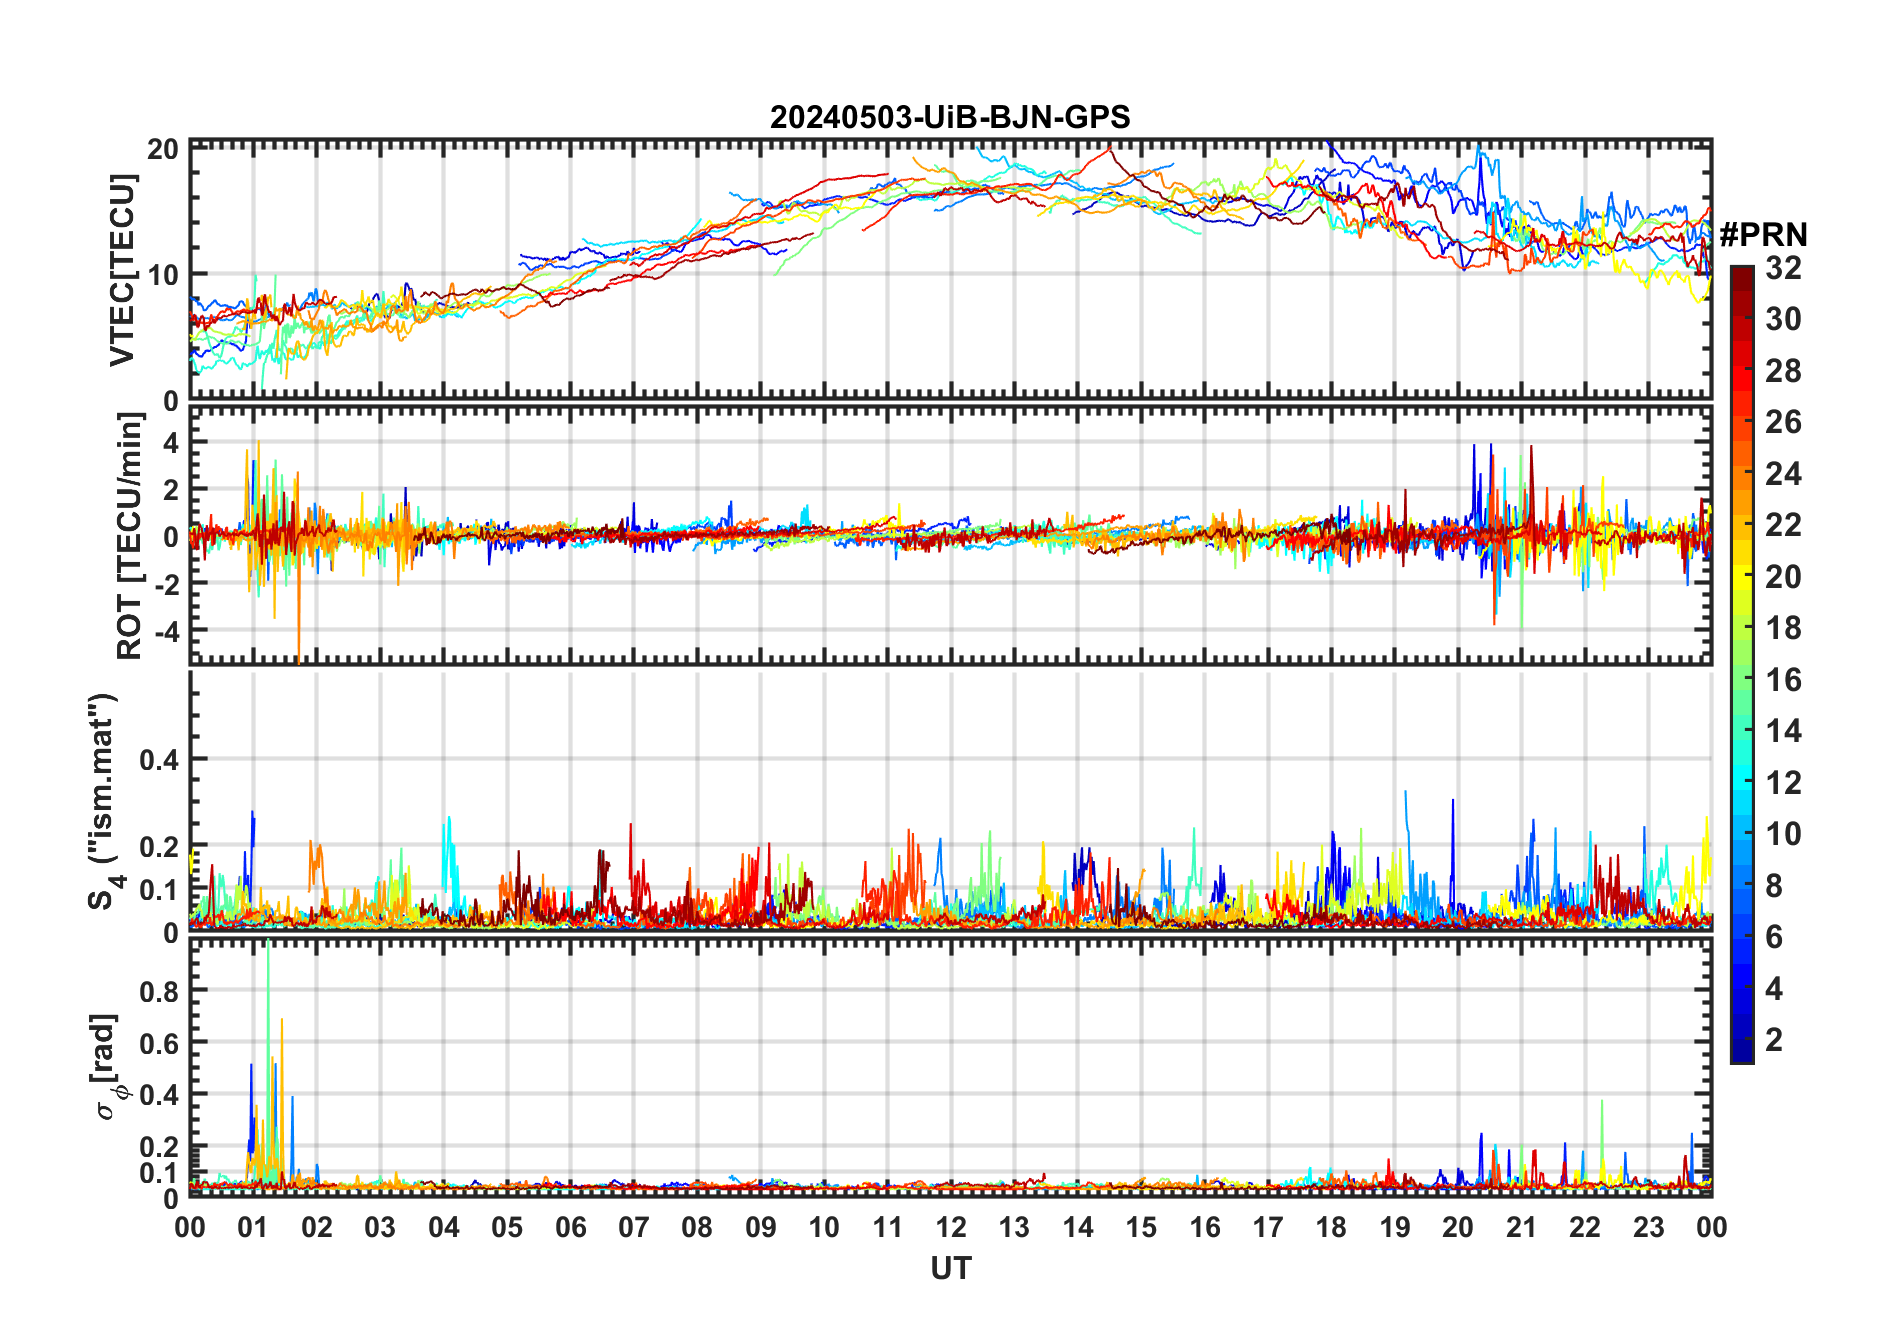Click the yellow region near PRN 20 on colorbar
The image size is (1902, 1330).
[x=1742, y=576]
